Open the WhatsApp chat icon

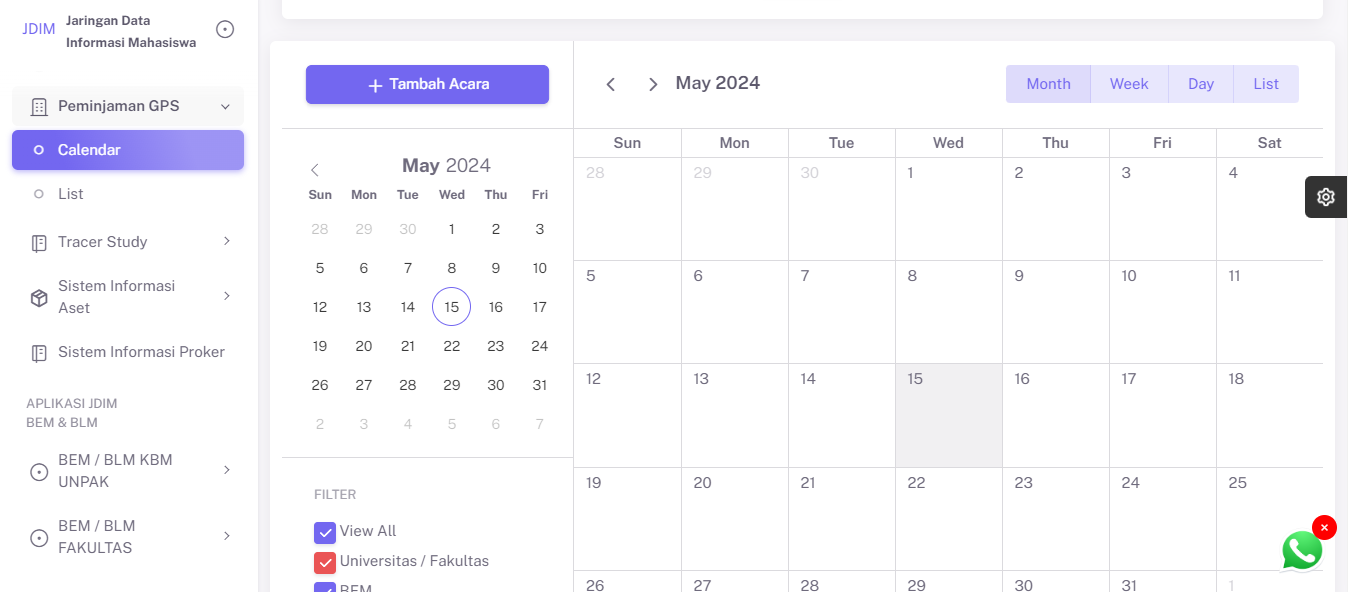1301,551
